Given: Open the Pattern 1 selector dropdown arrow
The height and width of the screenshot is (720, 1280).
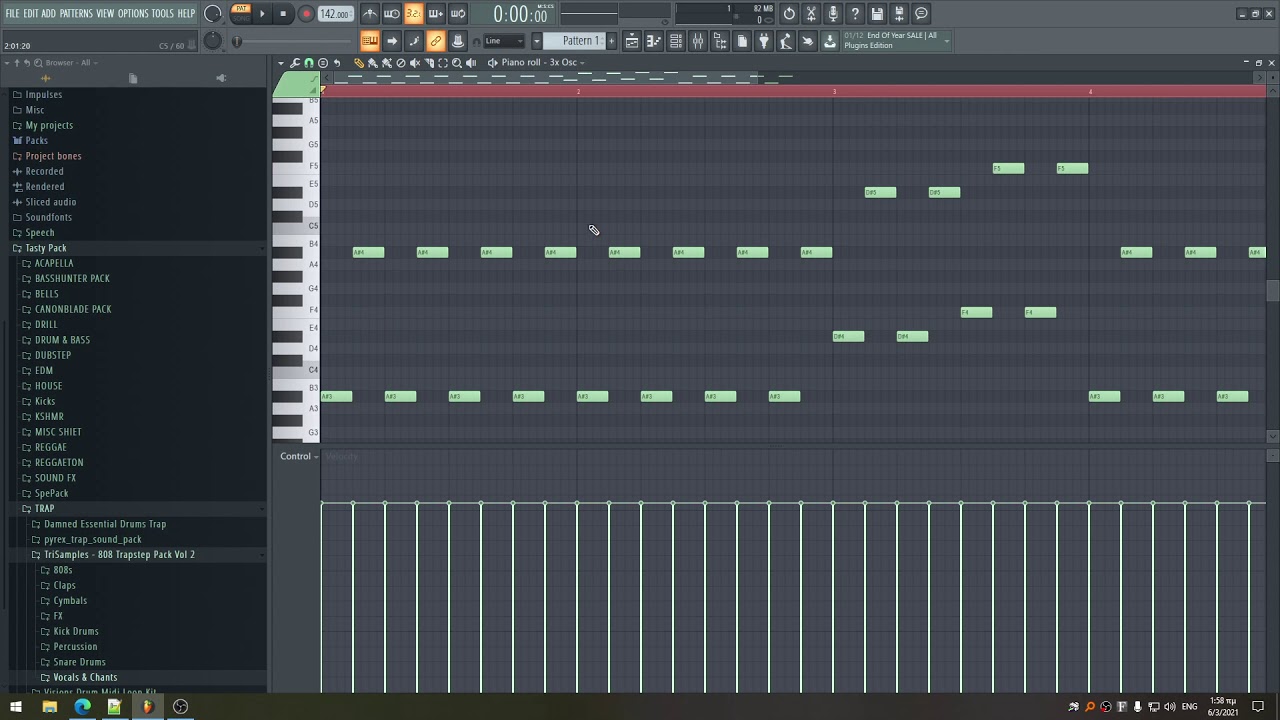Looking at the screenshot, I should point(536,41).
